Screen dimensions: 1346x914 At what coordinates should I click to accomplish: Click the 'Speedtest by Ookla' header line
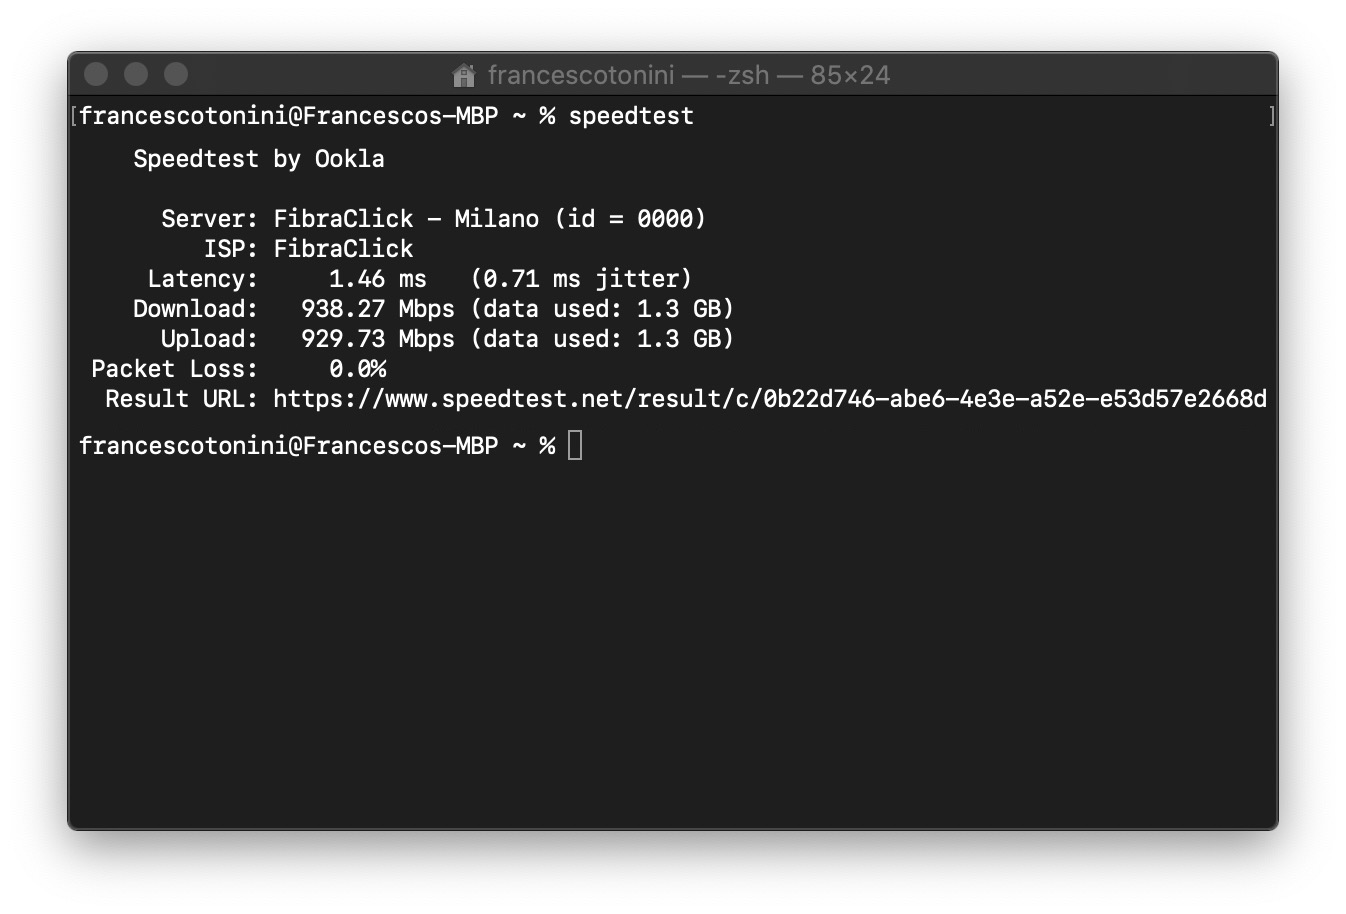[258, 159]
